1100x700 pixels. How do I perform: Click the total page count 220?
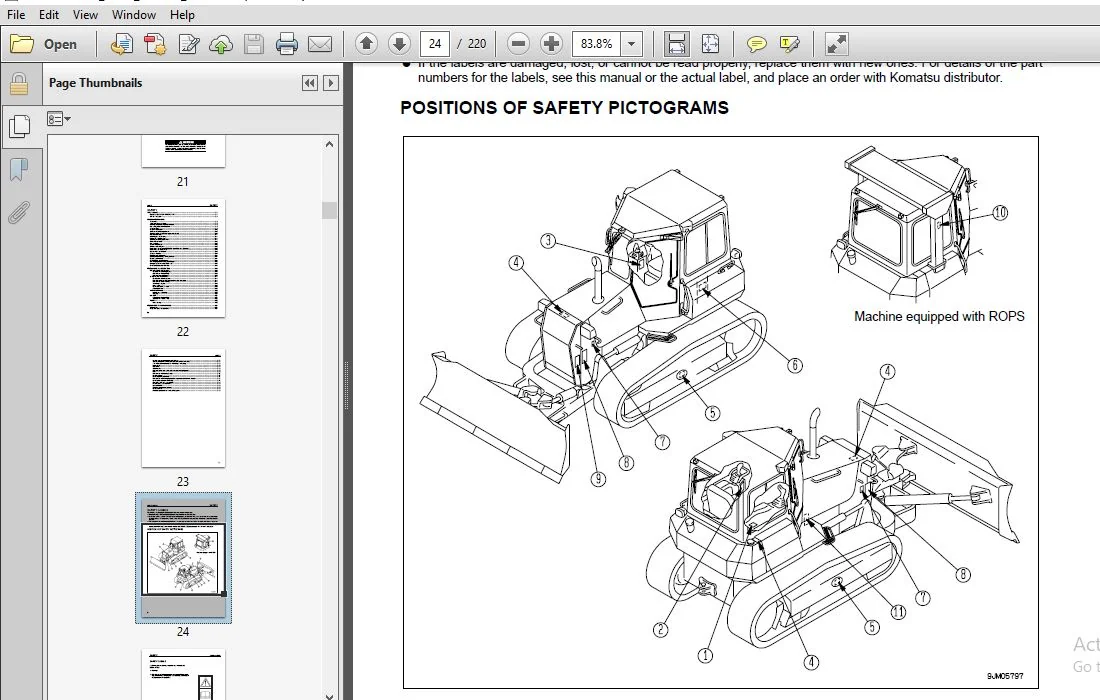coord(477,44)
